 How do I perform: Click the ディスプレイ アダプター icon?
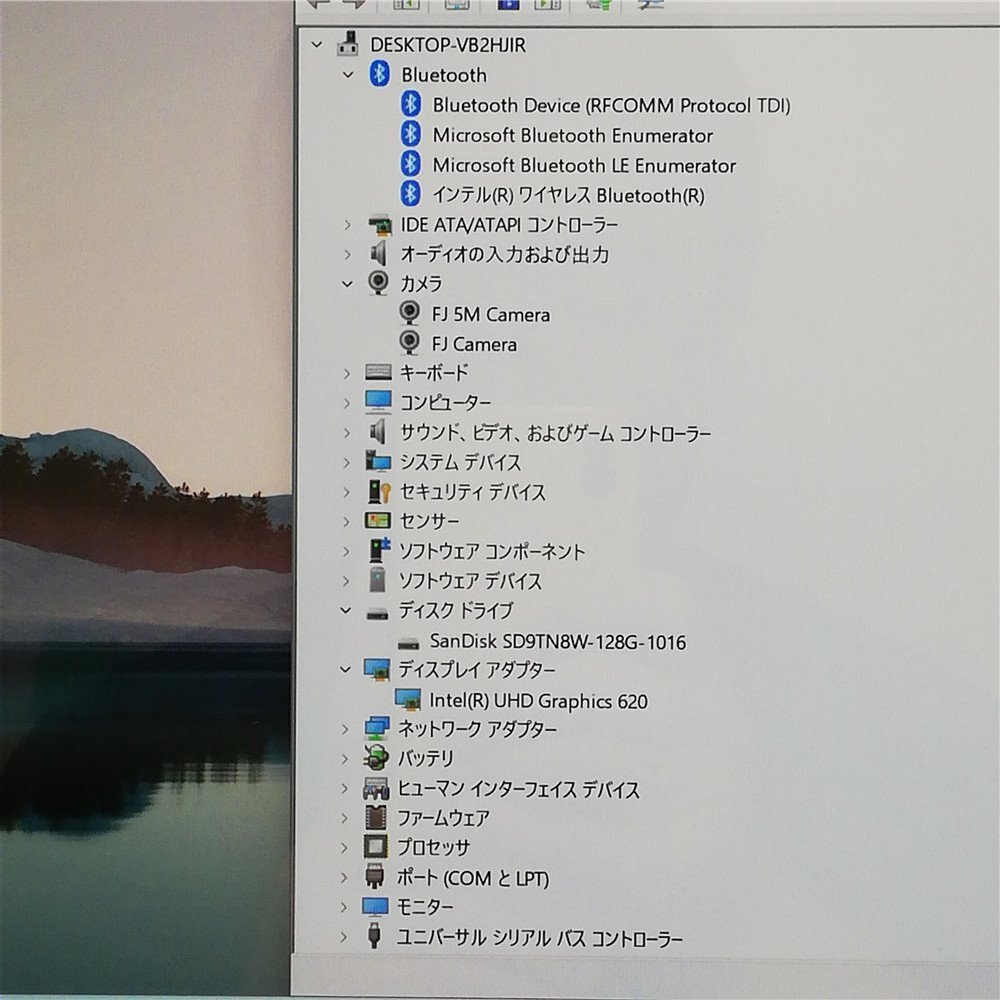click(376, 670)
